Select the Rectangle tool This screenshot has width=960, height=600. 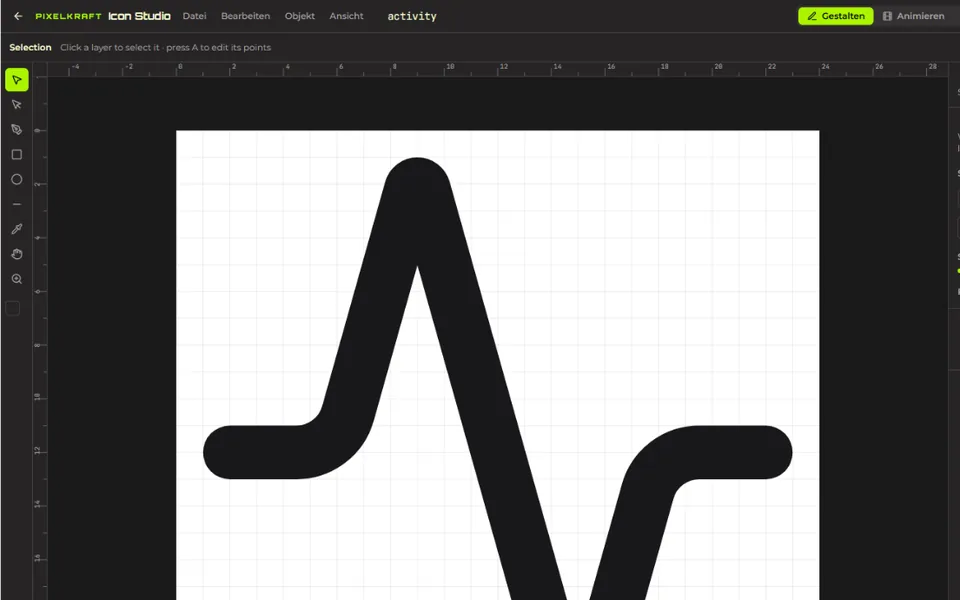pyautogui.click(x=17, y=154)
